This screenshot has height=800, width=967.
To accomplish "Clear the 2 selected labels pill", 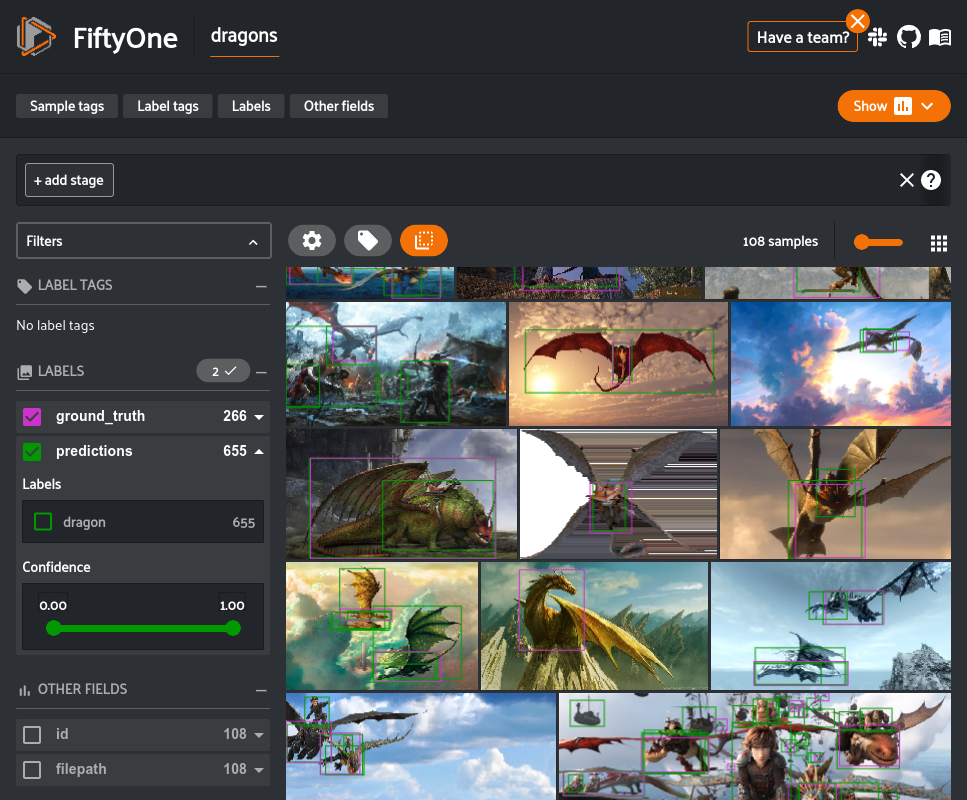I will click(x=223, y=371).
